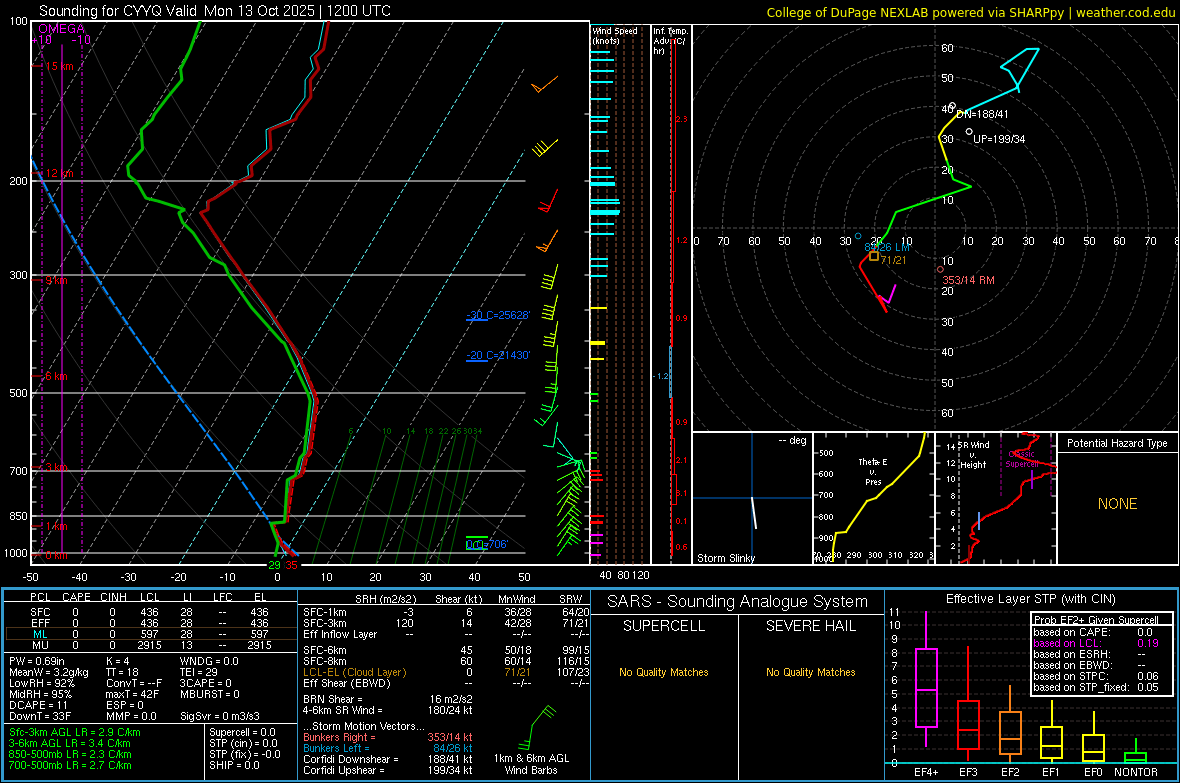Click the SUPERCELL column heading
Viewport: 1180px width, 783px height.
click(x=664, y=626)
